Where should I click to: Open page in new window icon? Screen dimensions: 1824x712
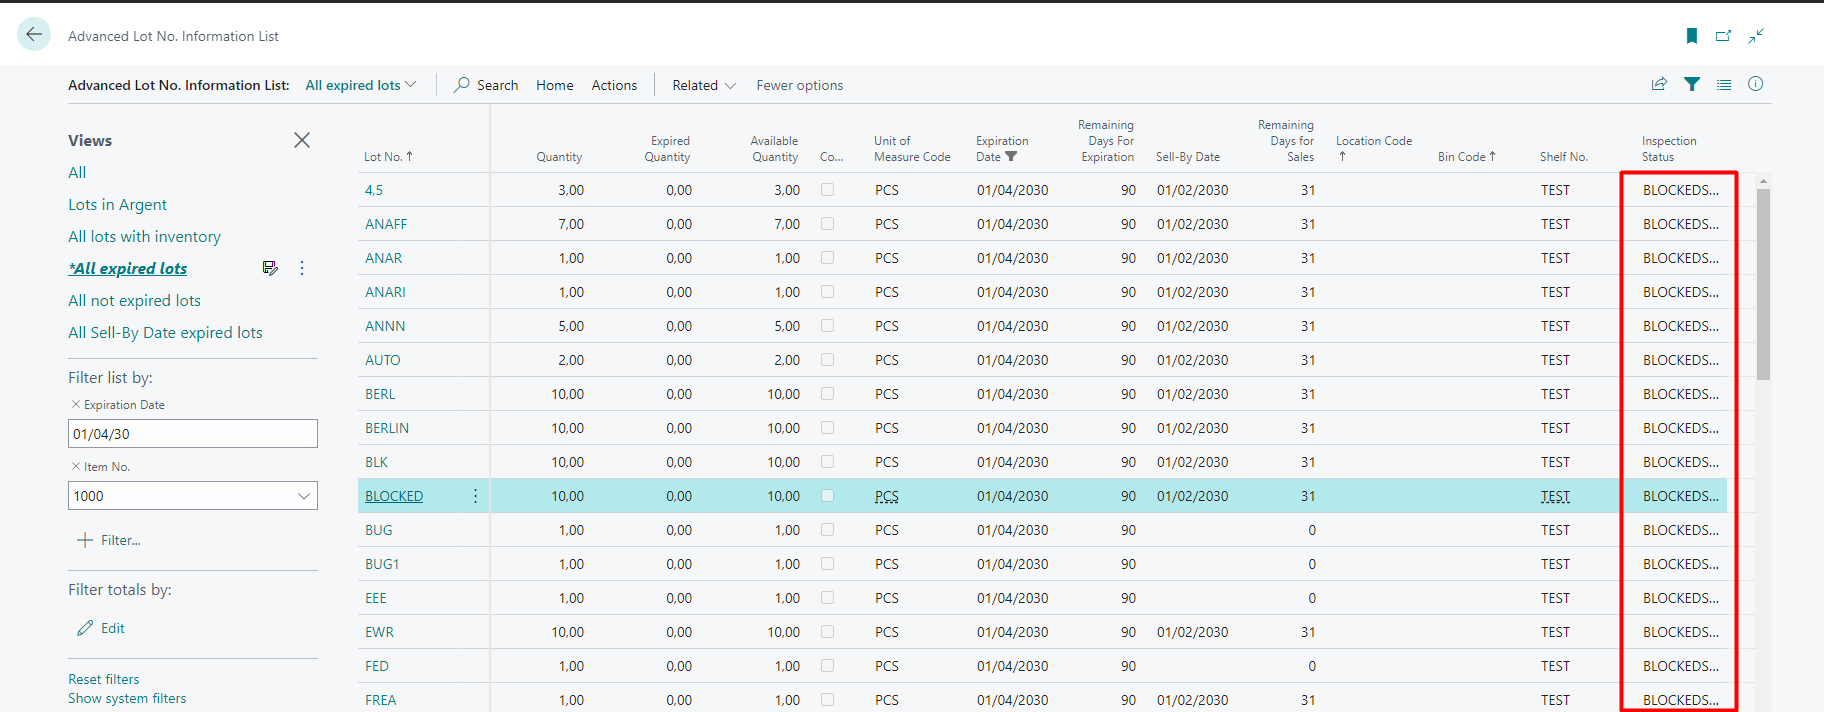1723,36
